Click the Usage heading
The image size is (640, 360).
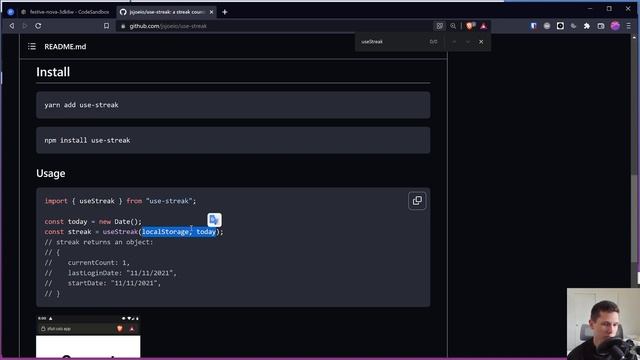[51, 173]
